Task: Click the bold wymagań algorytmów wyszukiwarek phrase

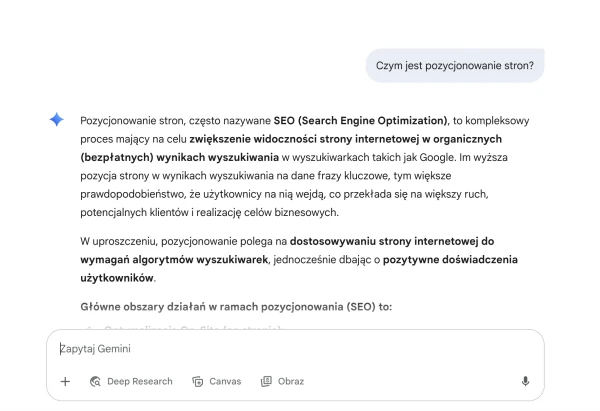Action: click(174, 260)
